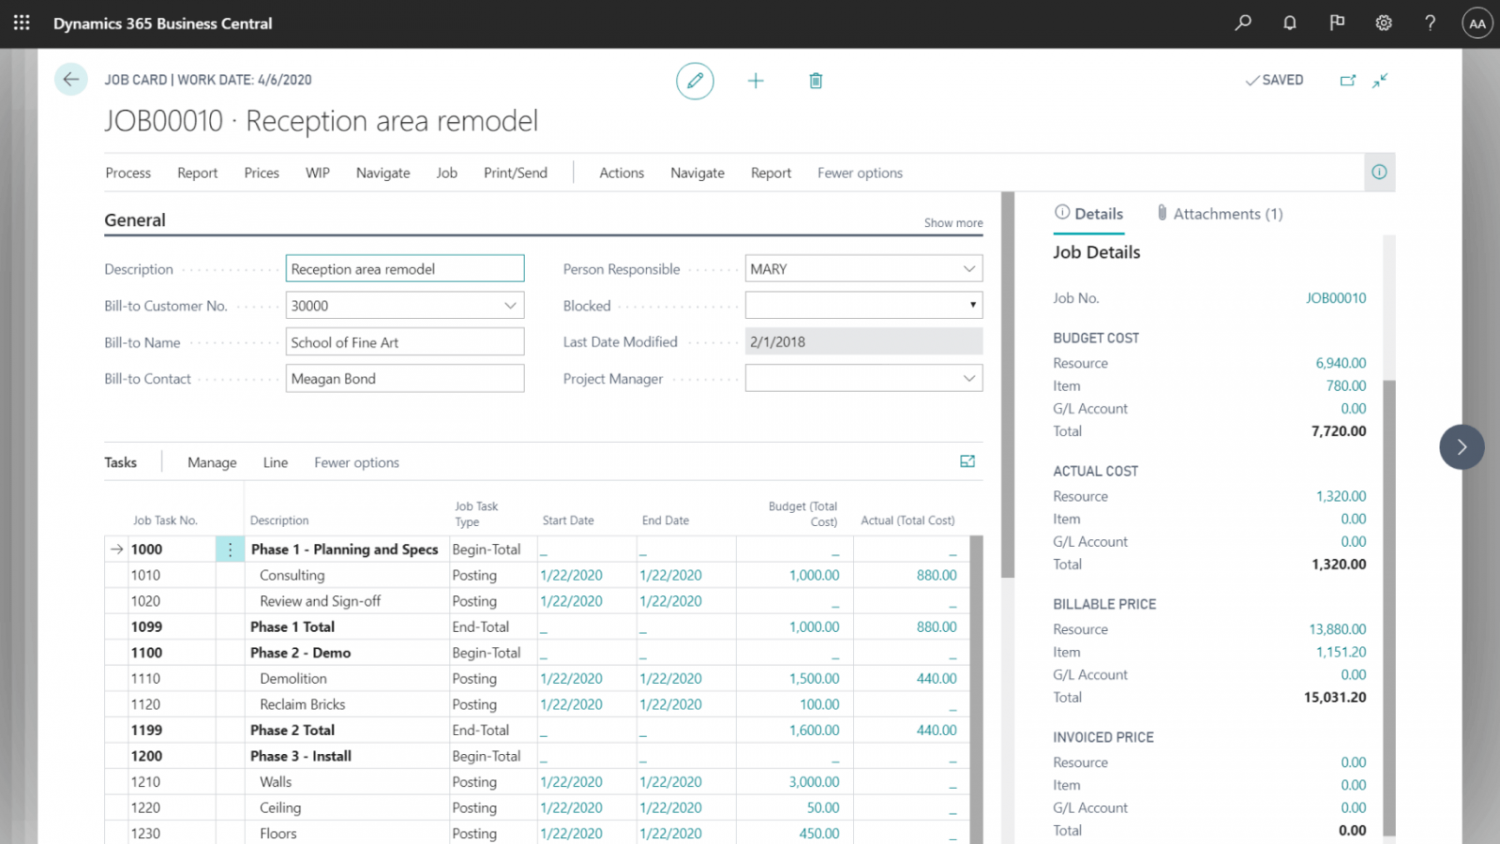Create a new job with the plus icon
This screenshot has height=844, width=1500.
point(755,80)
